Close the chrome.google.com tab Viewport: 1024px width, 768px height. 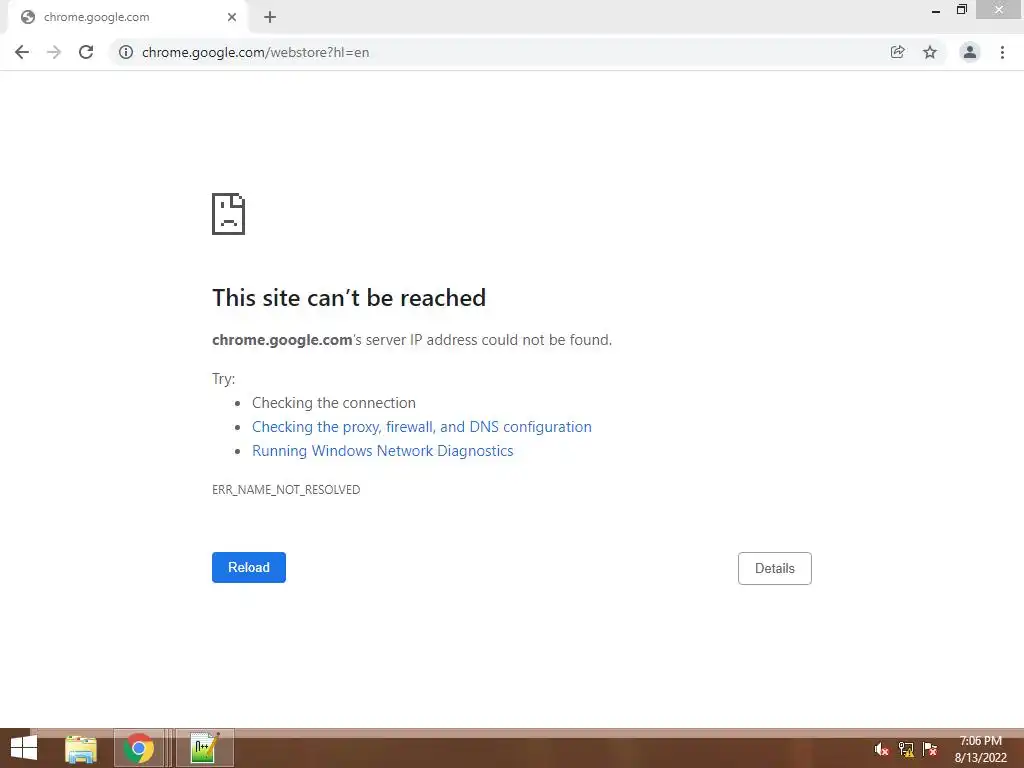point(232,17)
